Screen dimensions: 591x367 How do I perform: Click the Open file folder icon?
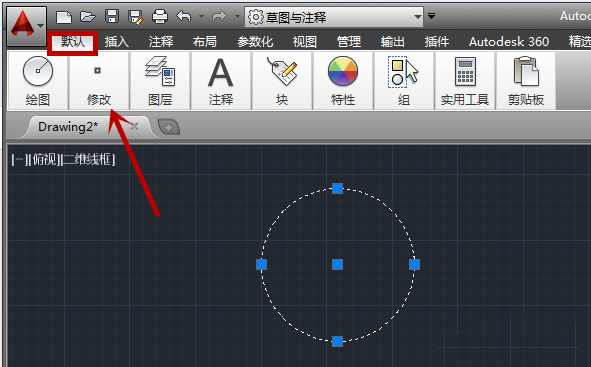(87, 17)
